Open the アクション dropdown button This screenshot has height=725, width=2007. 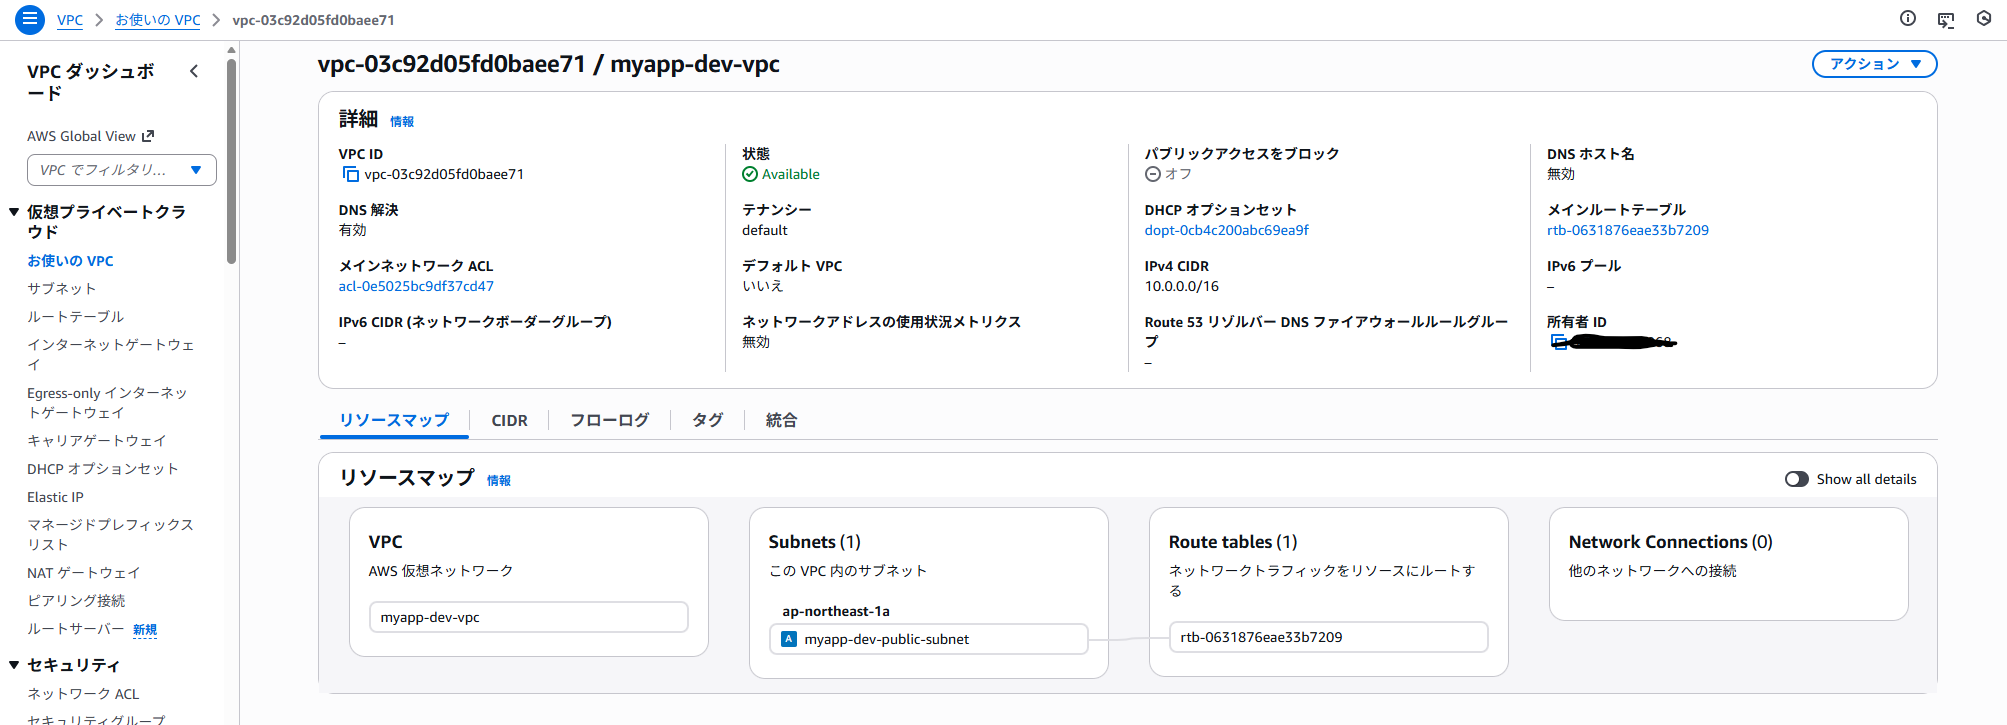point(1874,64)
